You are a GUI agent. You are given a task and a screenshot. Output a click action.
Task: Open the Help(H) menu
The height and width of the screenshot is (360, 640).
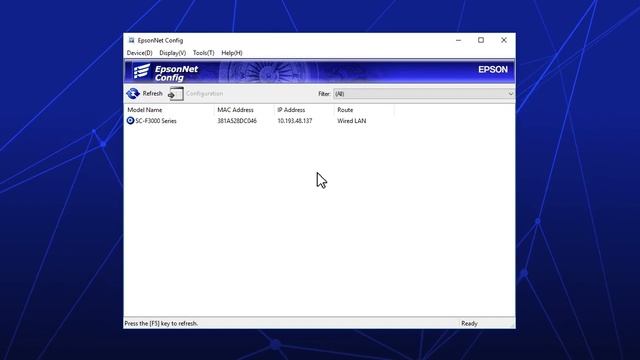(232, 53)
